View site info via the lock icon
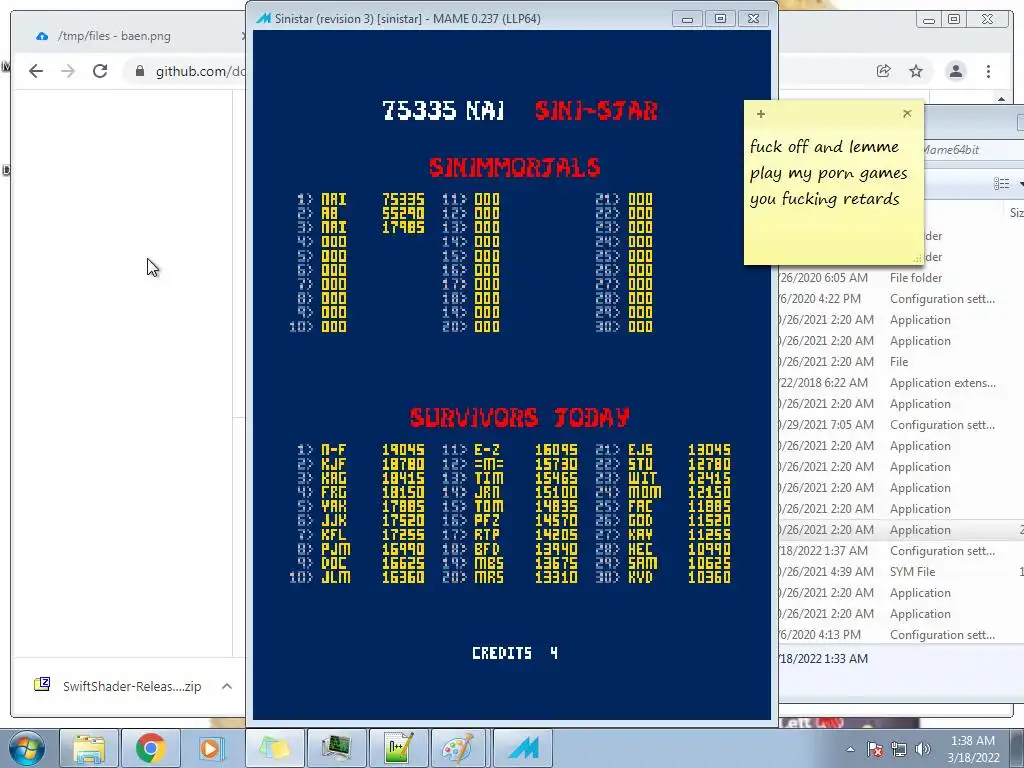The height and width of the screenshot is (768, 1024). 139,71
